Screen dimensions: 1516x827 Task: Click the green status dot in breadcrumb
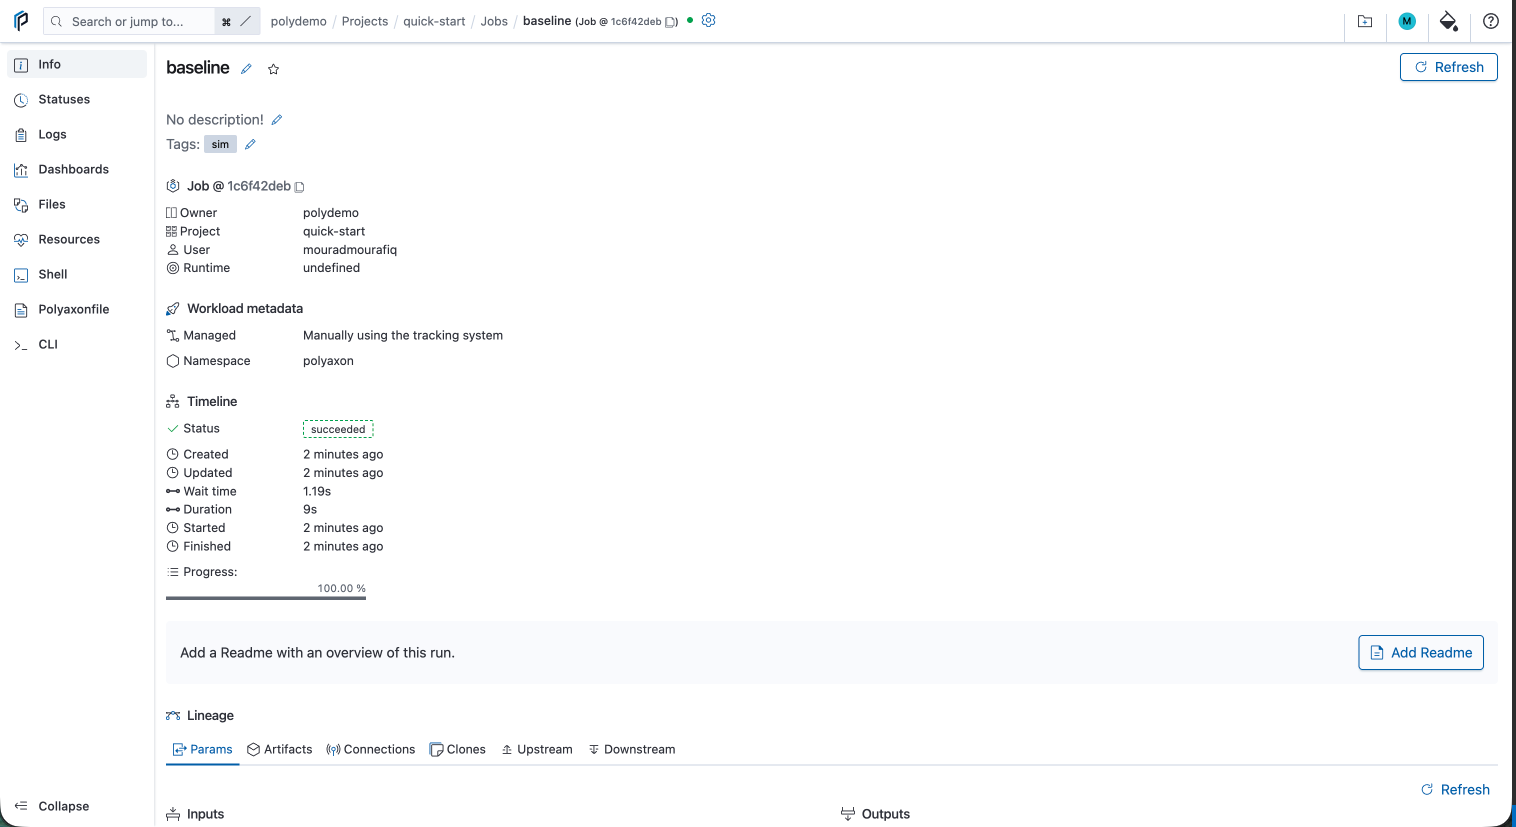click(690, 20)
